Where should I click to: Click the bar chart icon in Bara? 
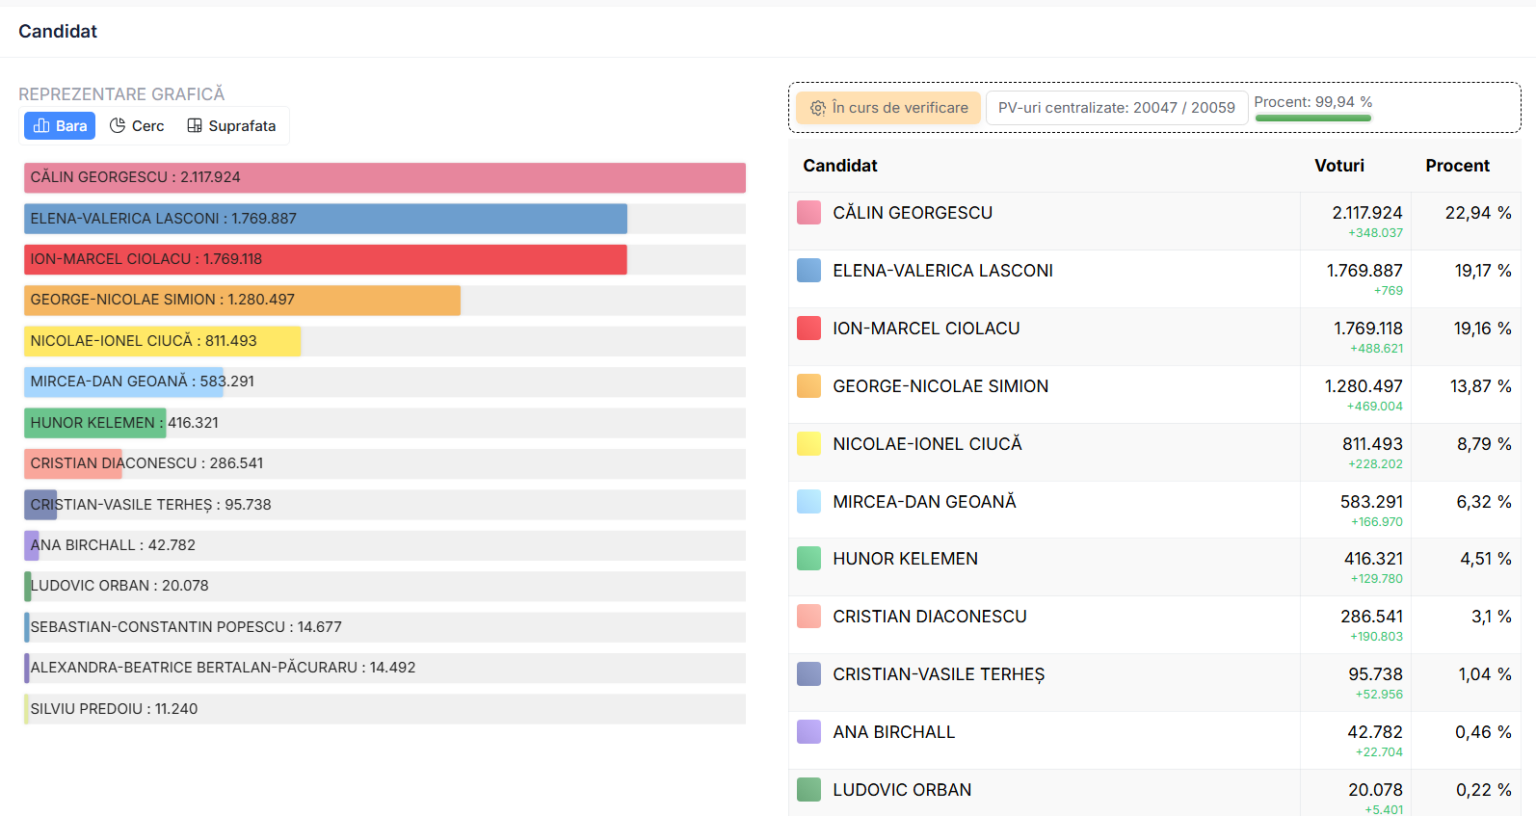[41, 126]
